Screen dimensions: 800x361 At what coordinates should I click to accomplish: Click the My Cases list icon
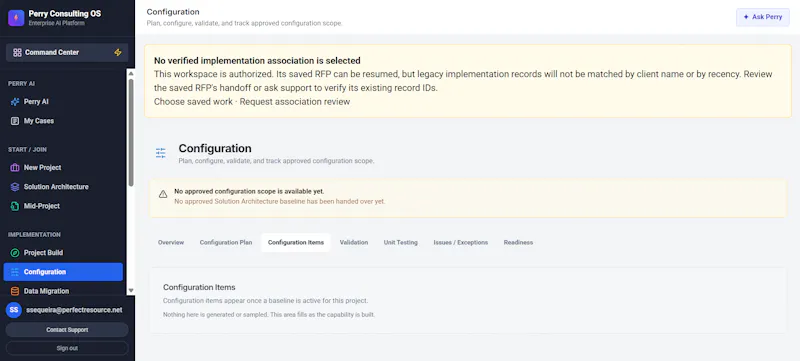click(15, 121)
